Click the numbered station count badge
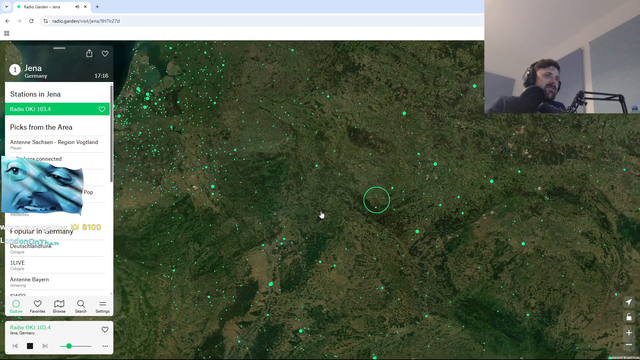640x360 pixels. point(15,70)
